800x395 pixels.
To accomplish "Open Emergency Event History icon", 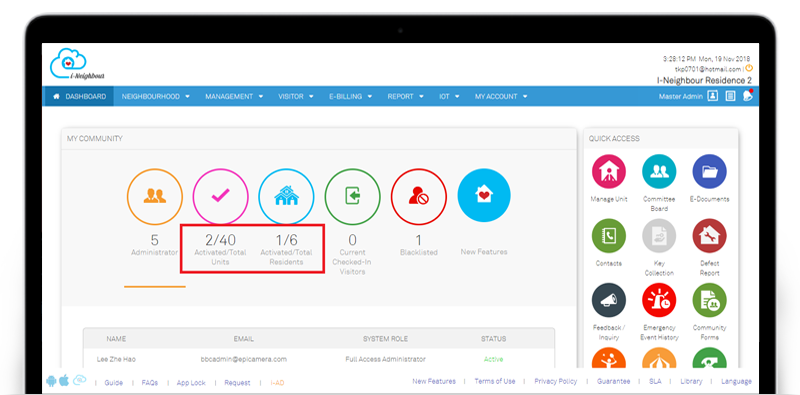I will [x=659, y=301].
